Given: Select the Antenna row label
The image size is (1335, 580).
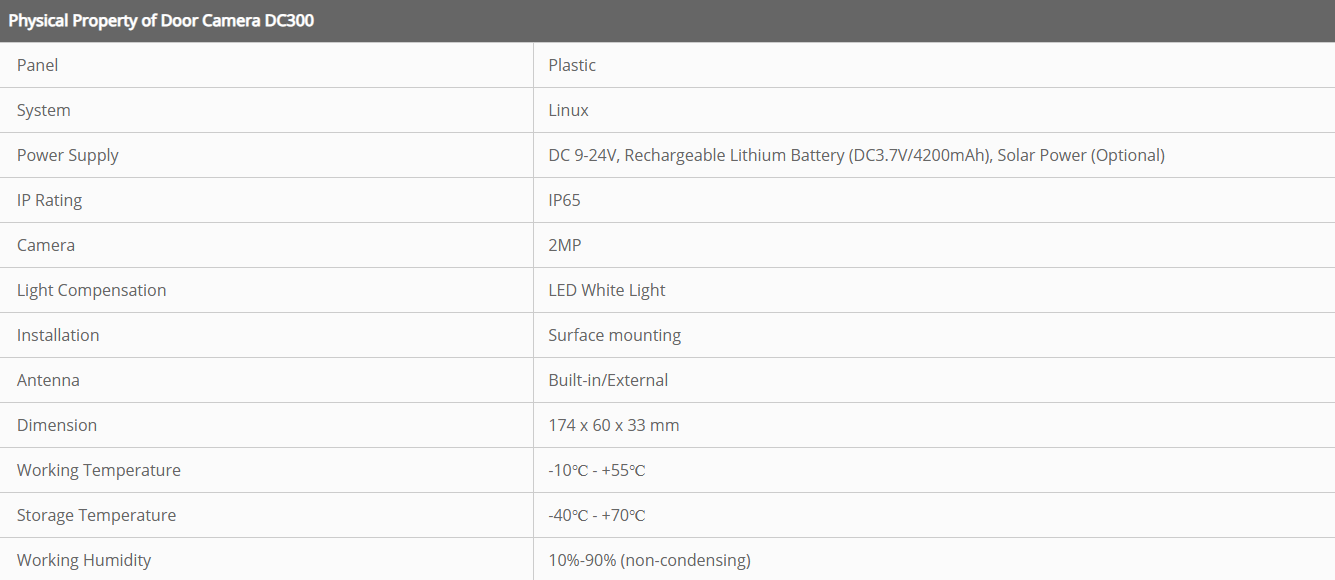Looking at the screenshot, I should click(48, 380).
